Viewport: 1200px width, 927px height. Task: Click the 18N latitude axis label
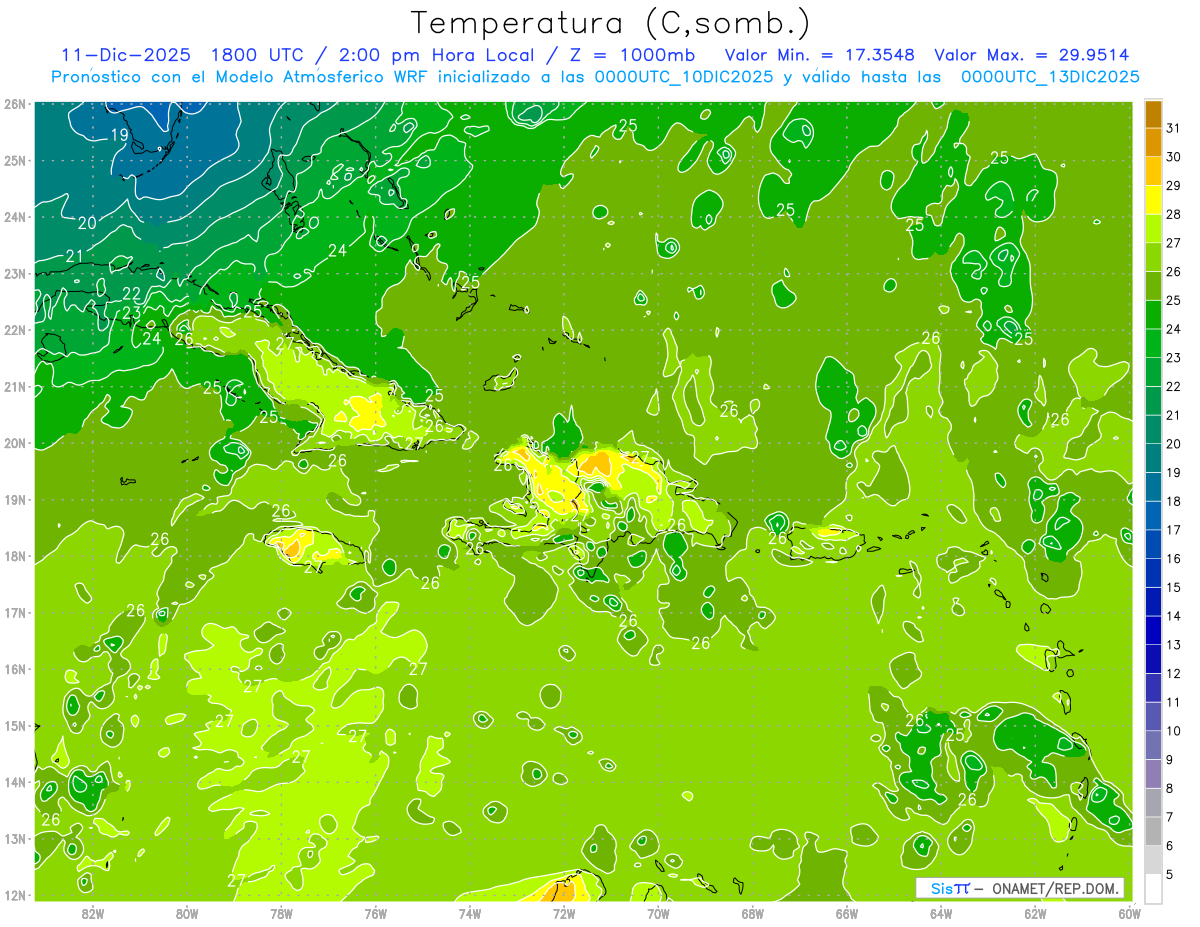coord(16,556)
